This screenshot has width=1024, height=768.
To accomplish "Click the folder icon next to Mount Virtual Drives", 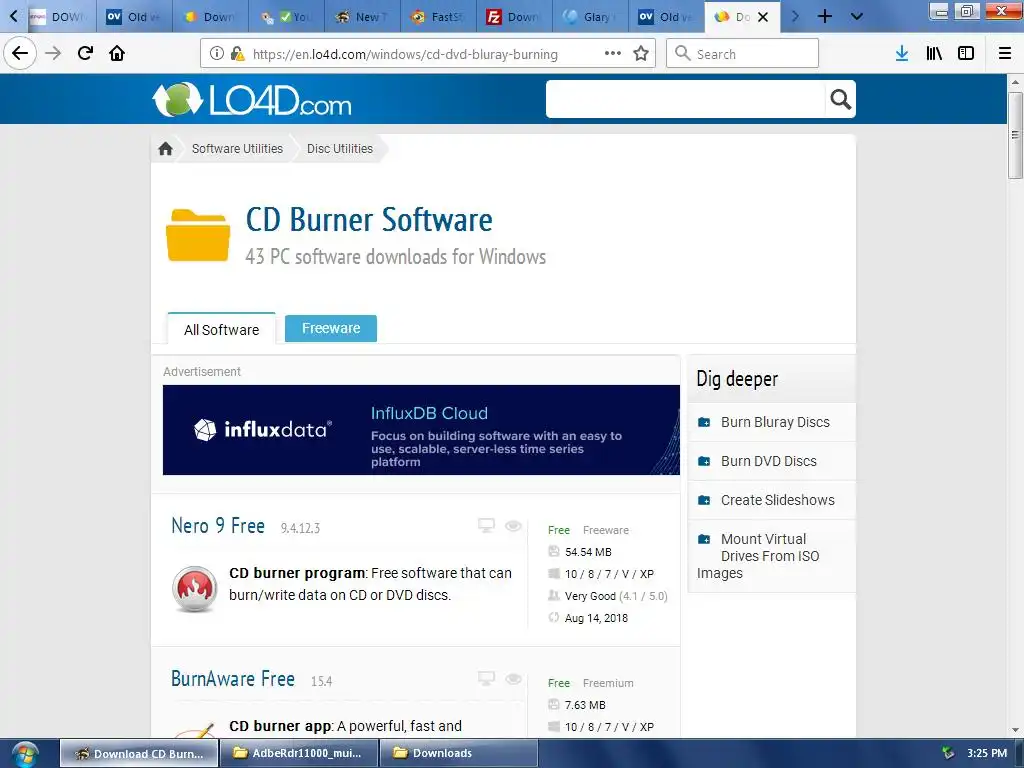I will pyautogui.click(x=704, y=539).
